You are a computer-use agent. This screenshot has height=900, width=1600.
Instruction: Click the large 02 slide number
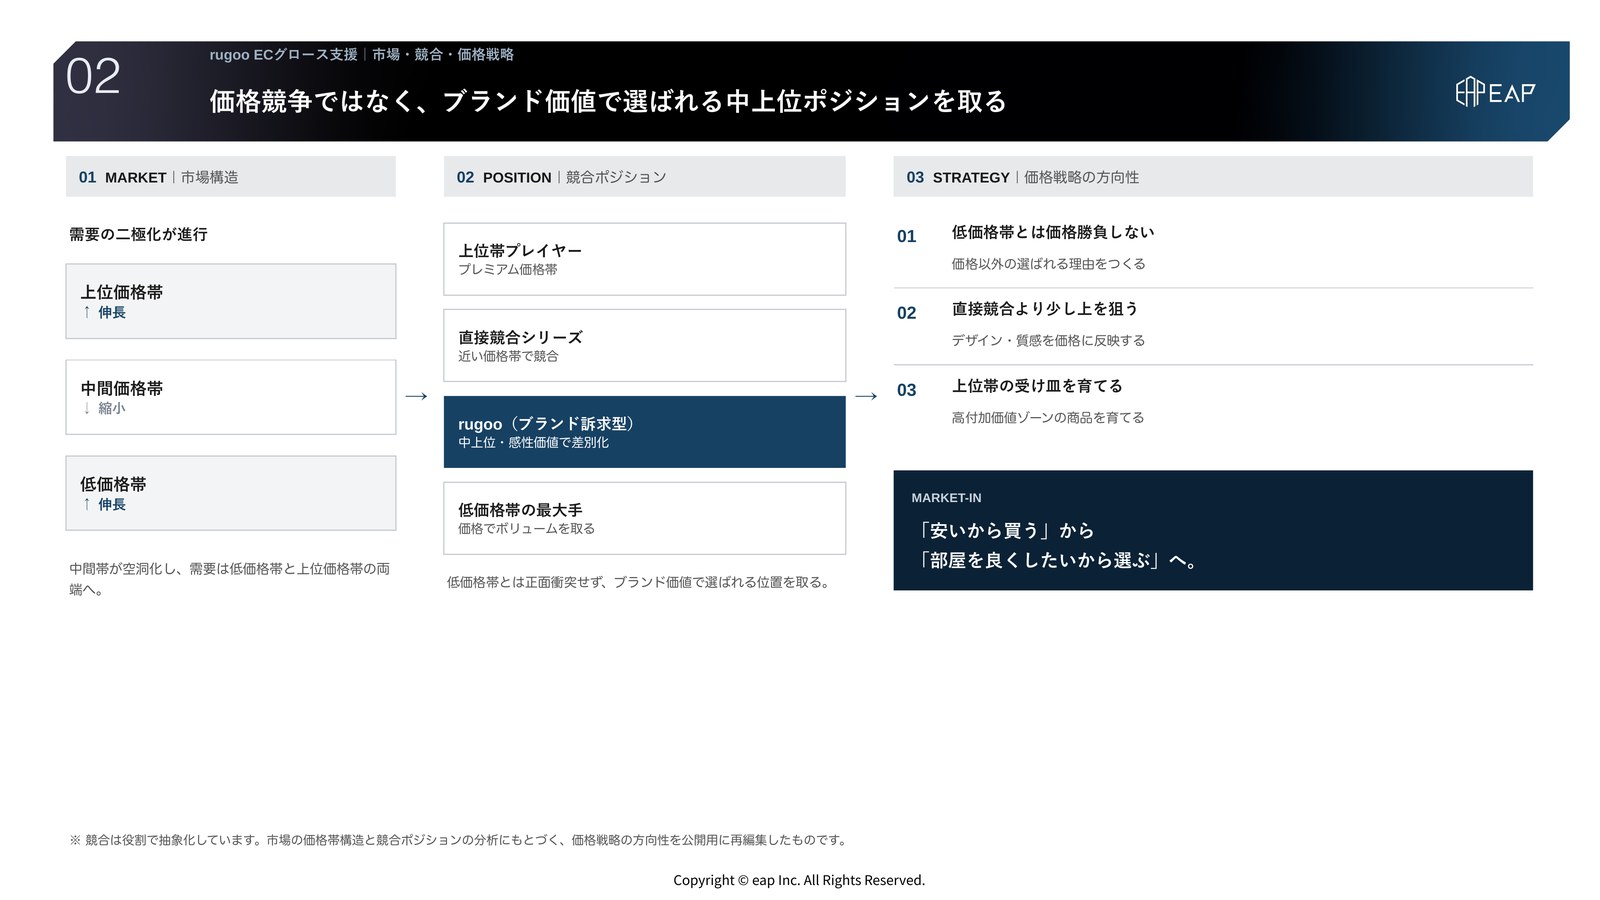(93, 77)
